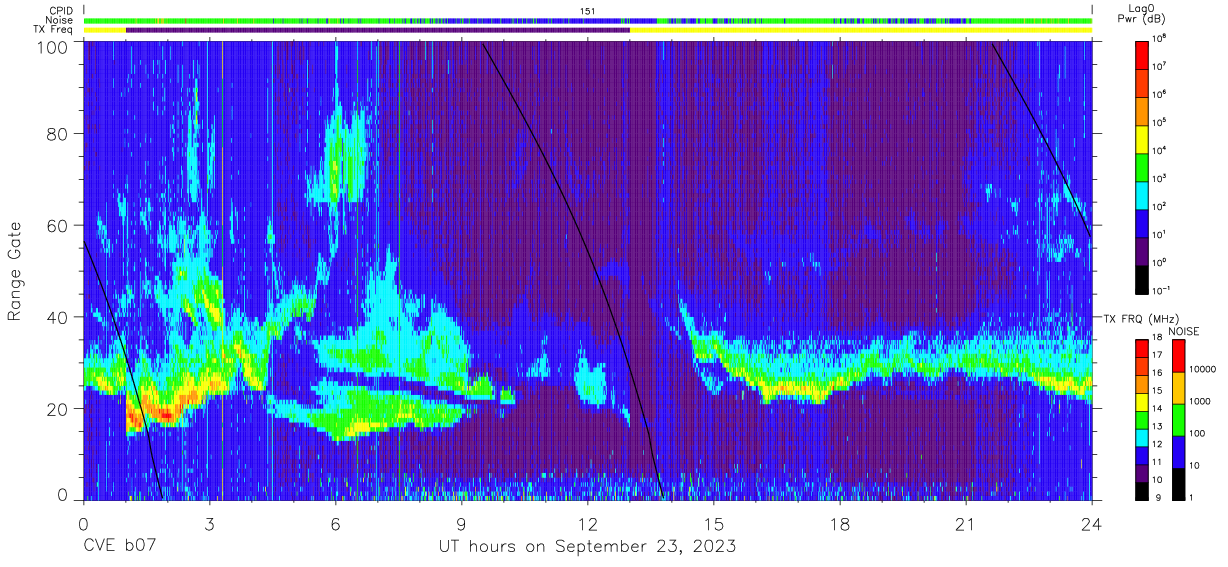This screenshot has height=567, width=1228.
Task: Click the TX FRQ (MHz) legend title
Action: click(1141, 318)
